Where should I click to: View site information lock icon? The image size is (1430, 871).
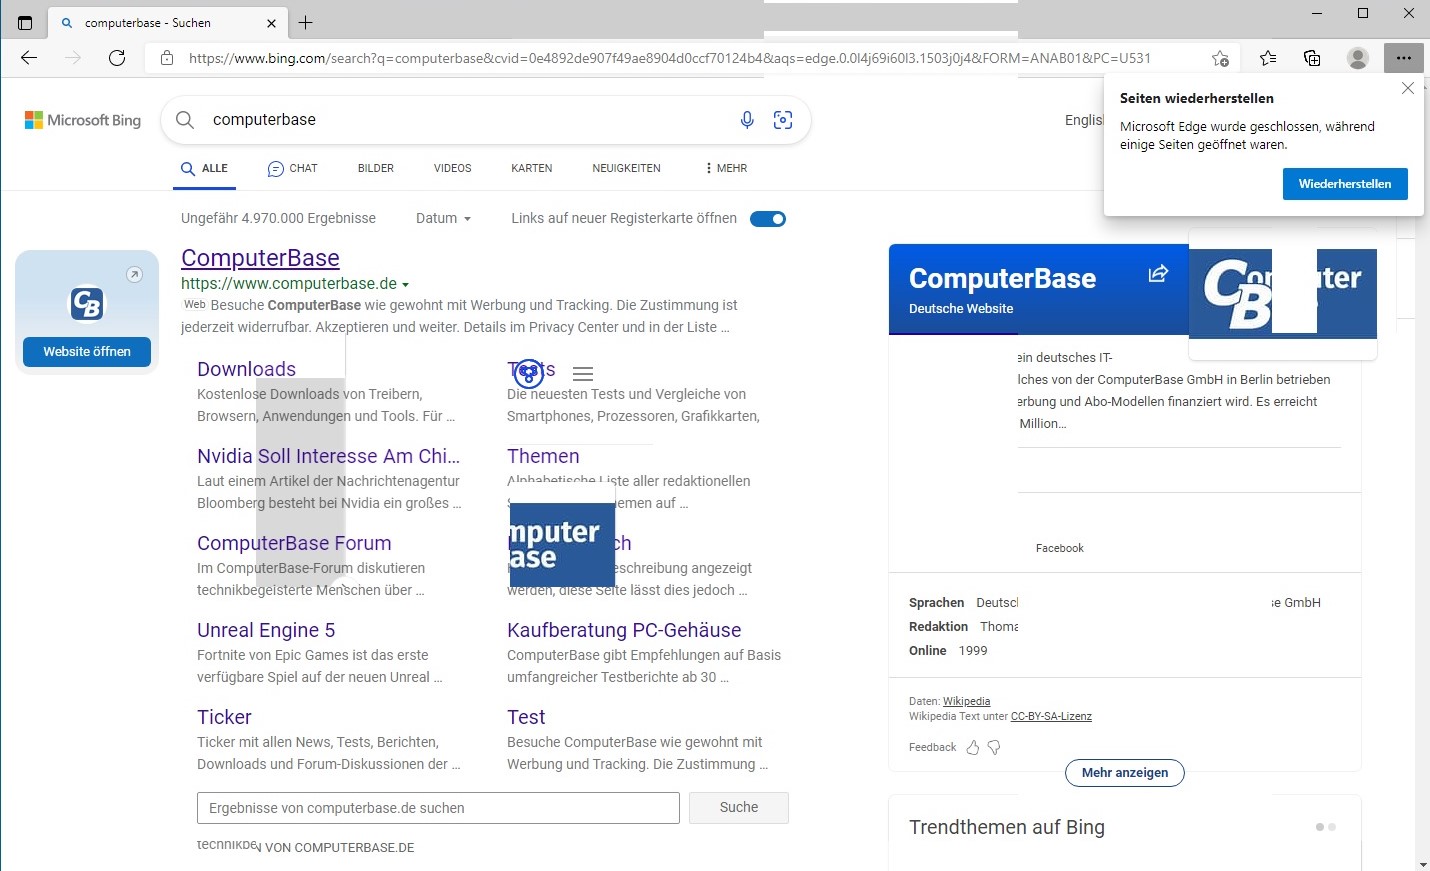click(x=167, y=58)
